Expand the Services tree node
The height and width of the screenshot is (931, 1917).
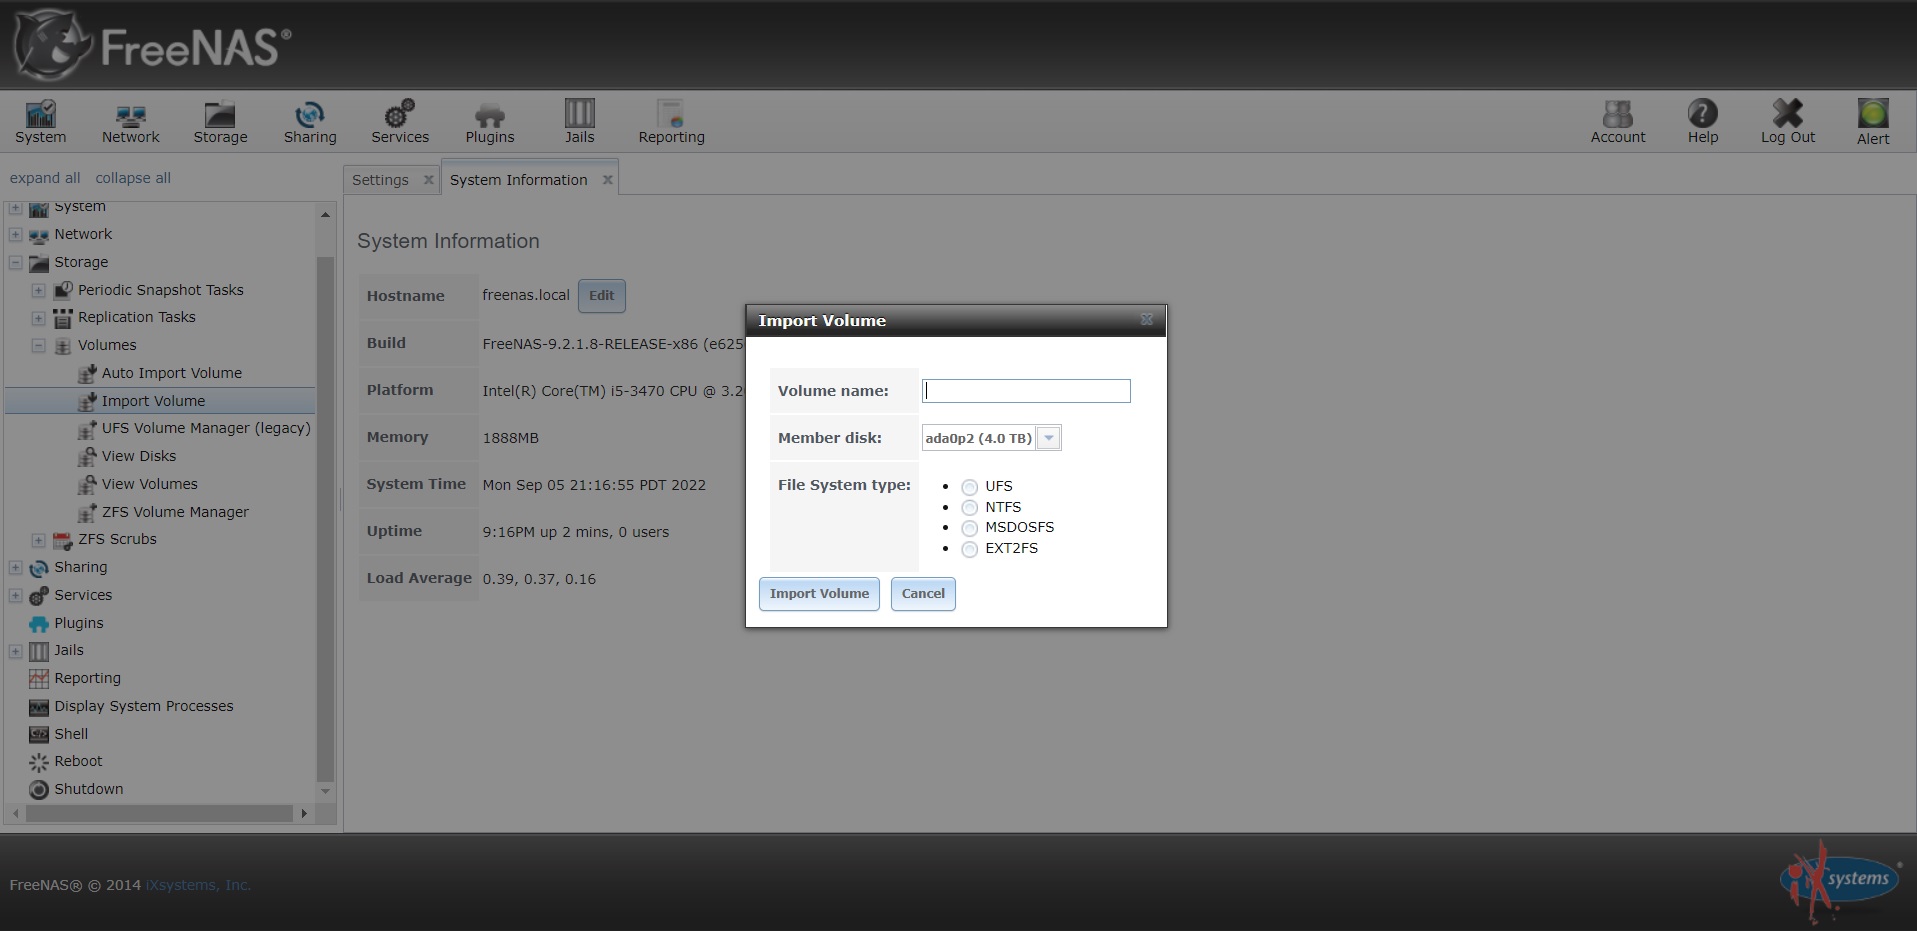click(x=15, y=595)
